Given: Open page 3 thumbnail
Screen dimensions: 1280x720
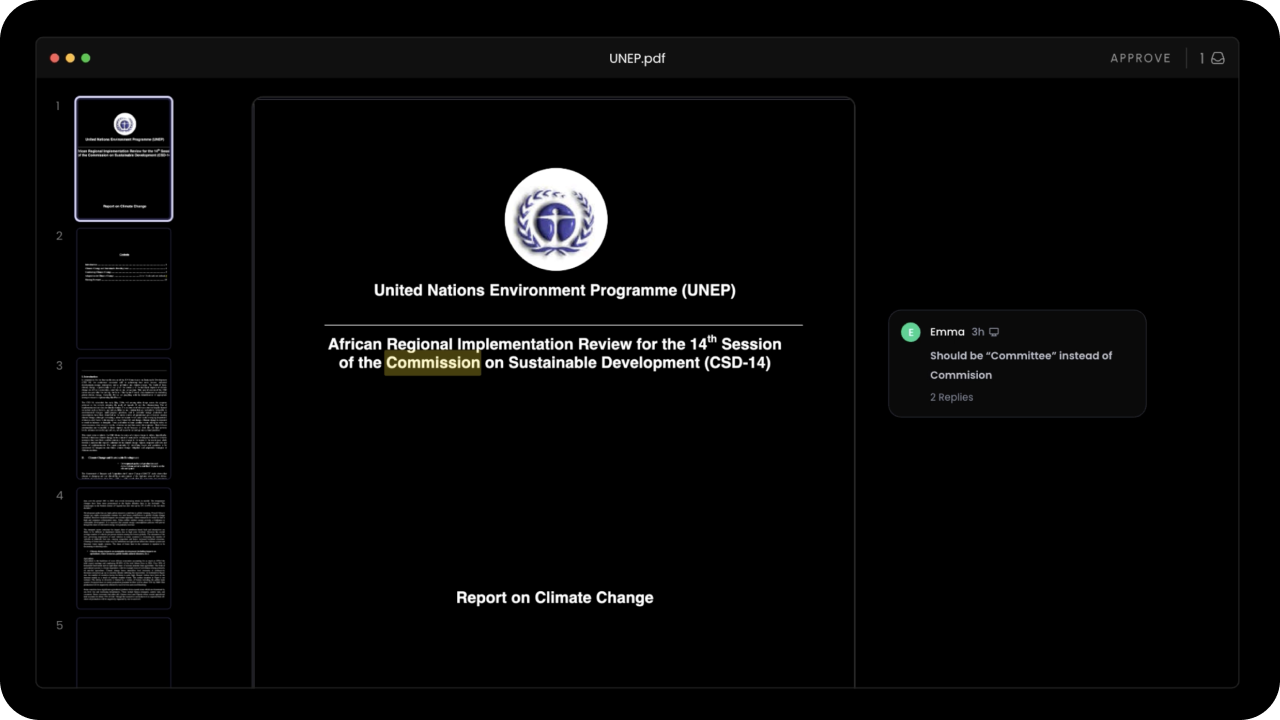Looking at the screenshot, I should pyautogui.click(x=124, y=419).
